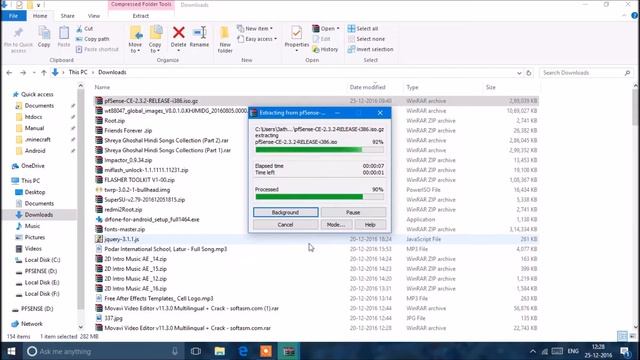Click the Help button in dialog
The image size is (640, 360).
[x=370, y=224]
